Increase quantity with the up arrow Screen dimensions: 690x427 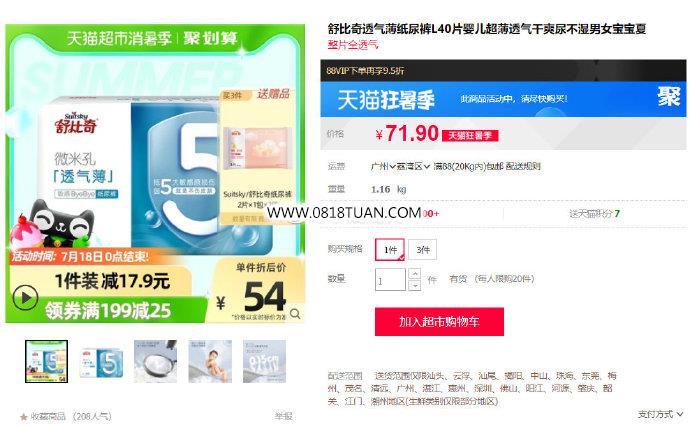[x=415, y=274]
